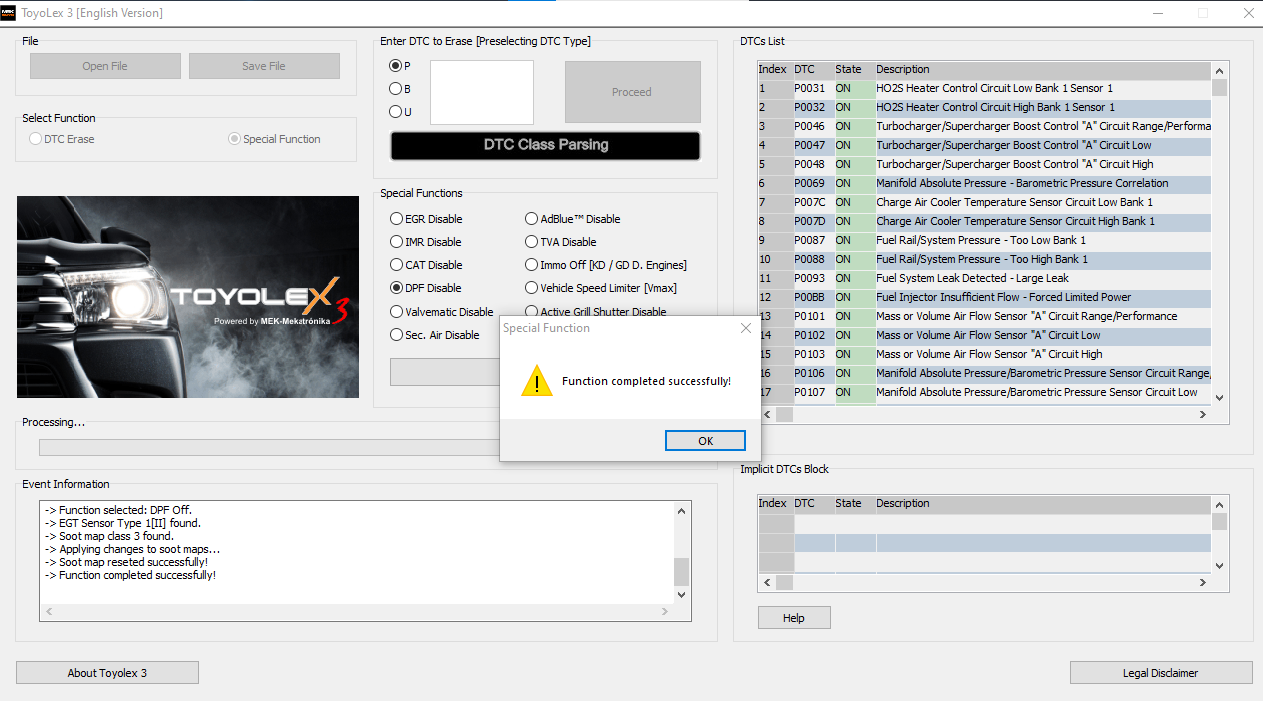Select DTC row P0032
Image resolution: width=1263 pixels, height=701 pixels.
985,107
